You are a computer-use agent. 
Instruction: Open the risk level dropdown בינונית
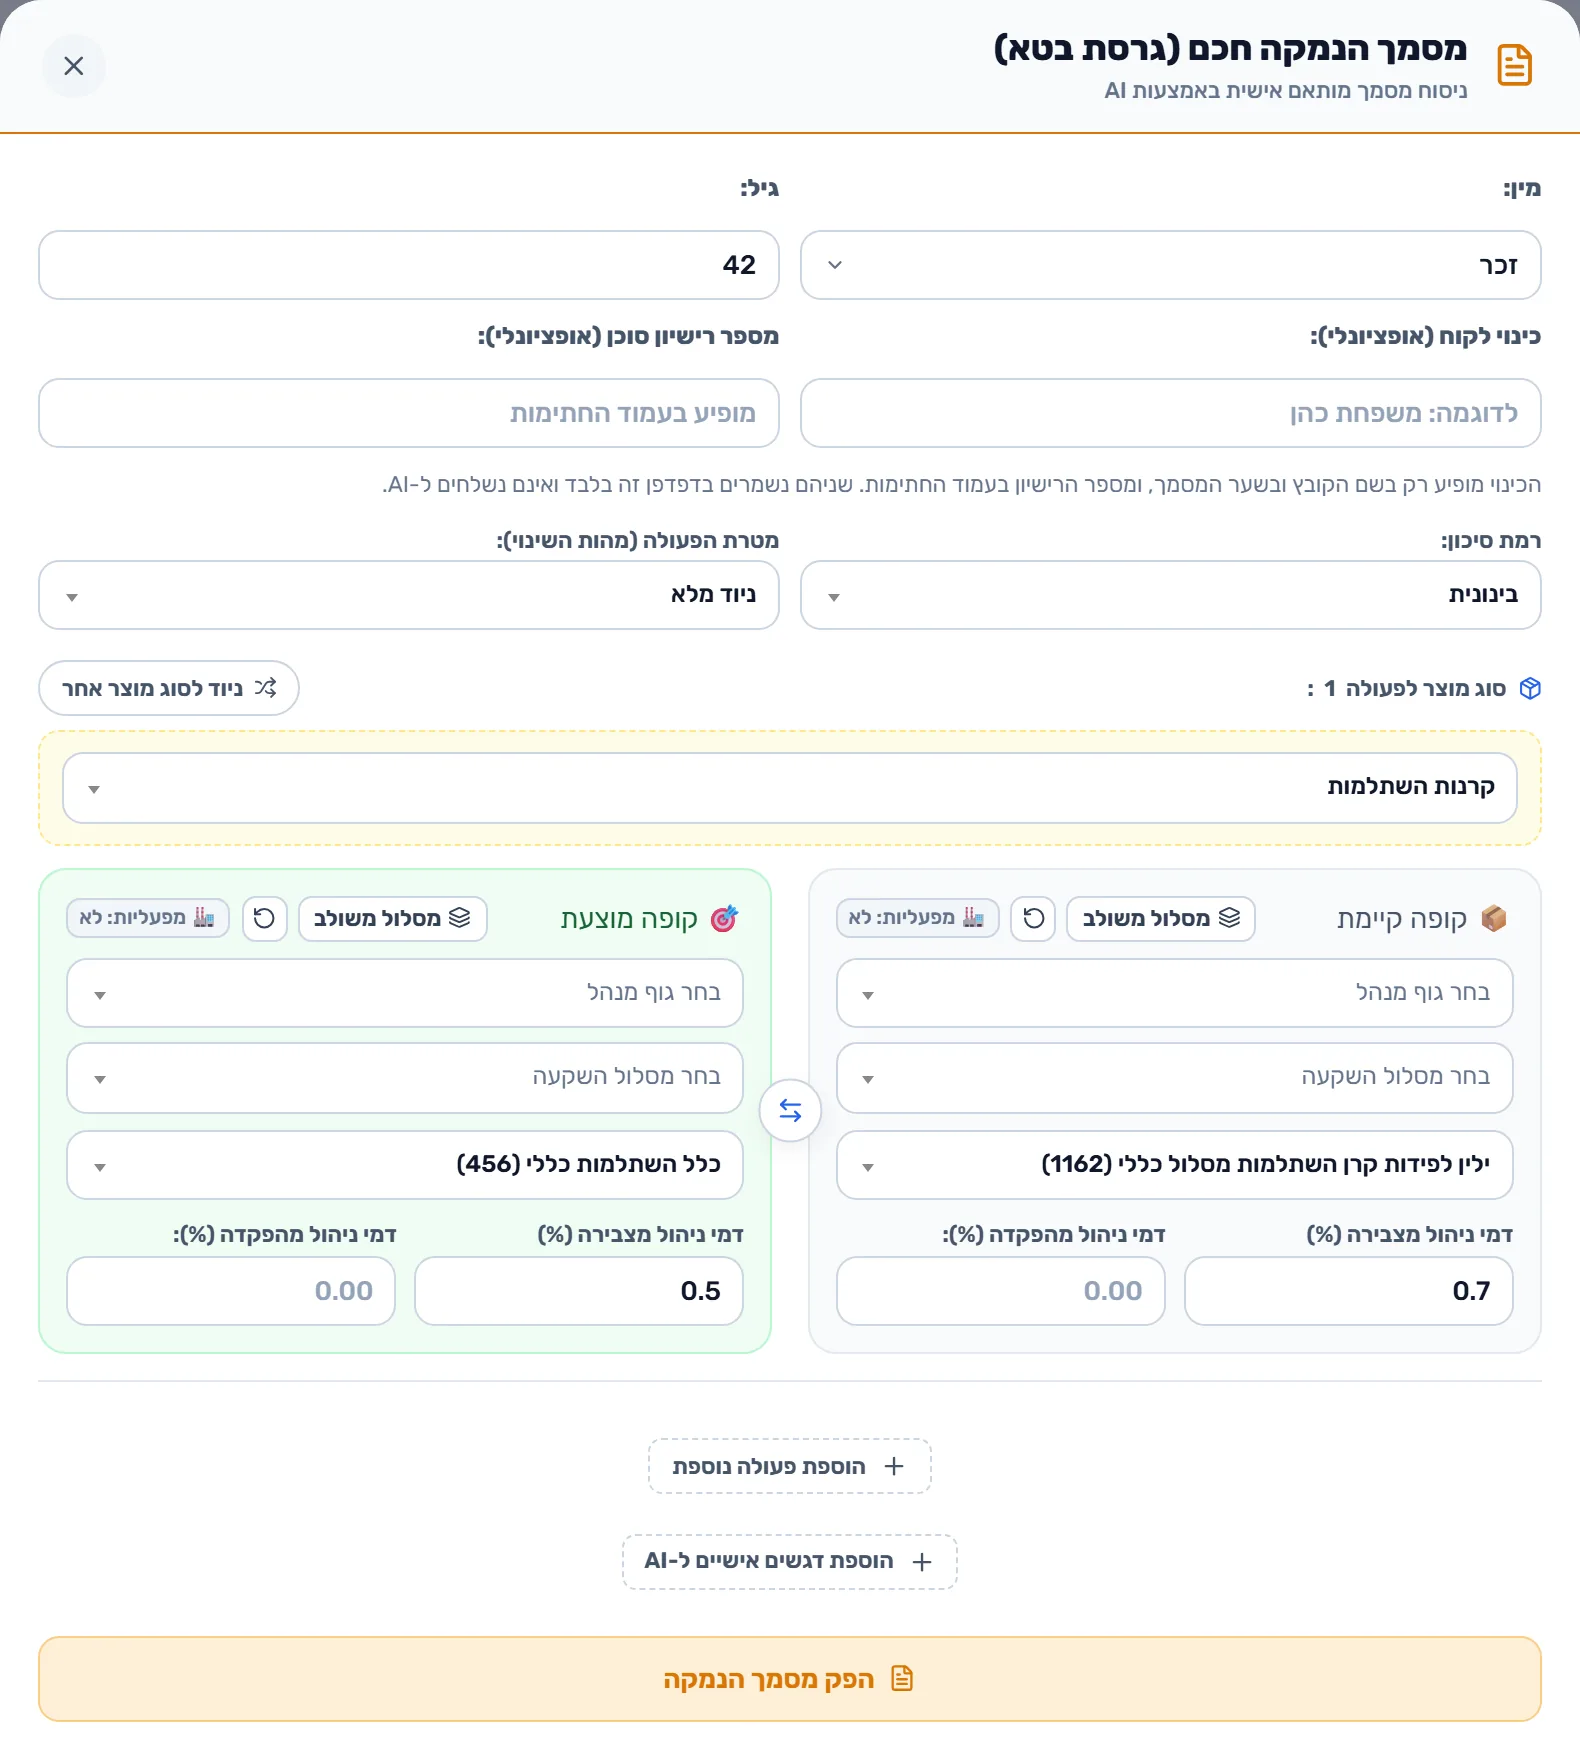pyautogui.click(x=1170, y=595)
